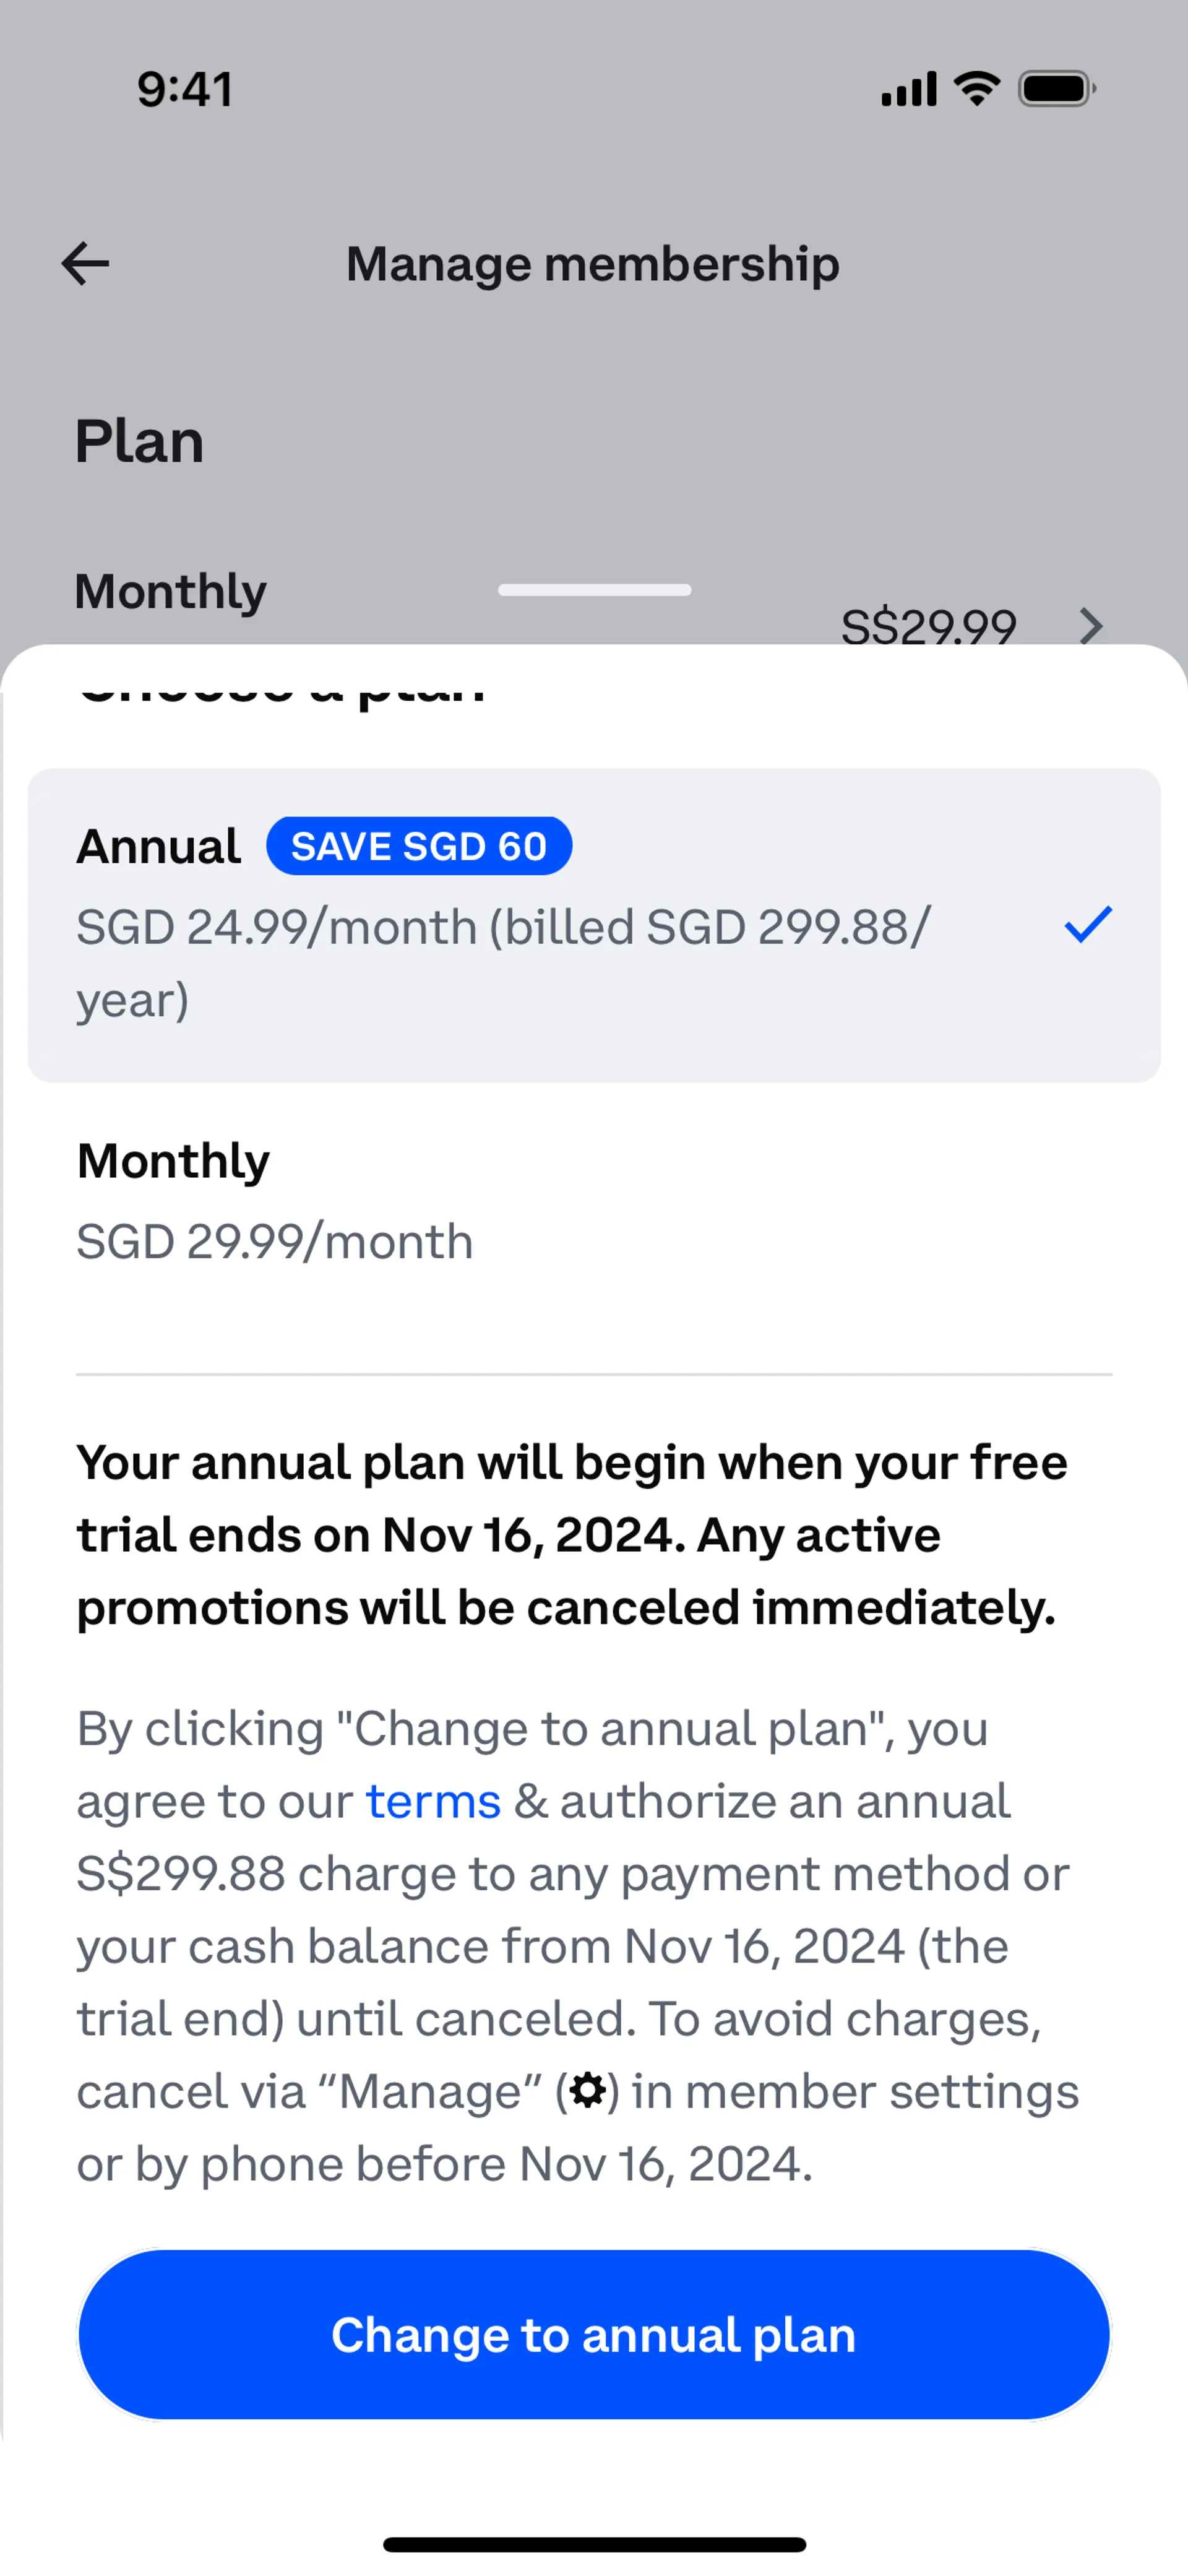
Task: Tap the bold free trial end notice
Action: (x=572, y=1535)
